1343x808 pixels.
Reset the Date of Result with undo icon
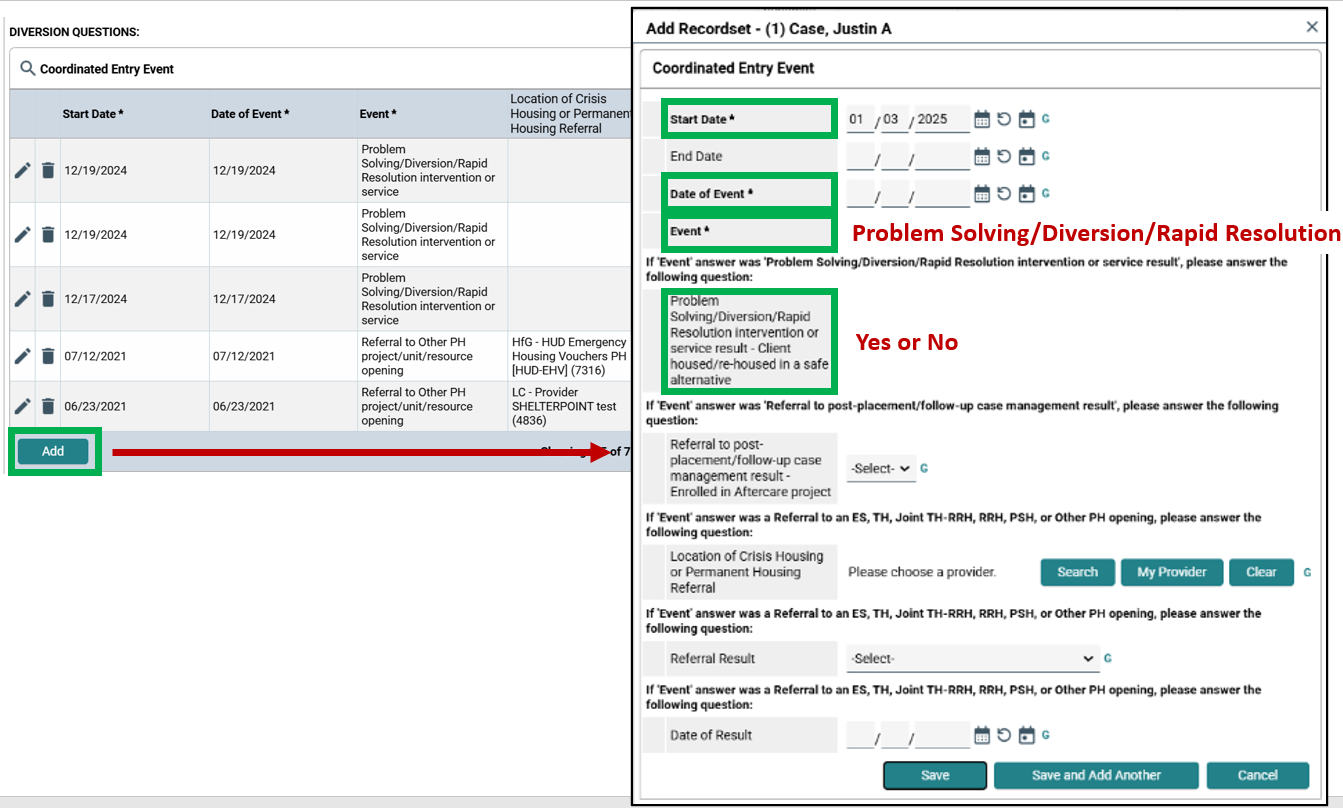click(1004, 735)
